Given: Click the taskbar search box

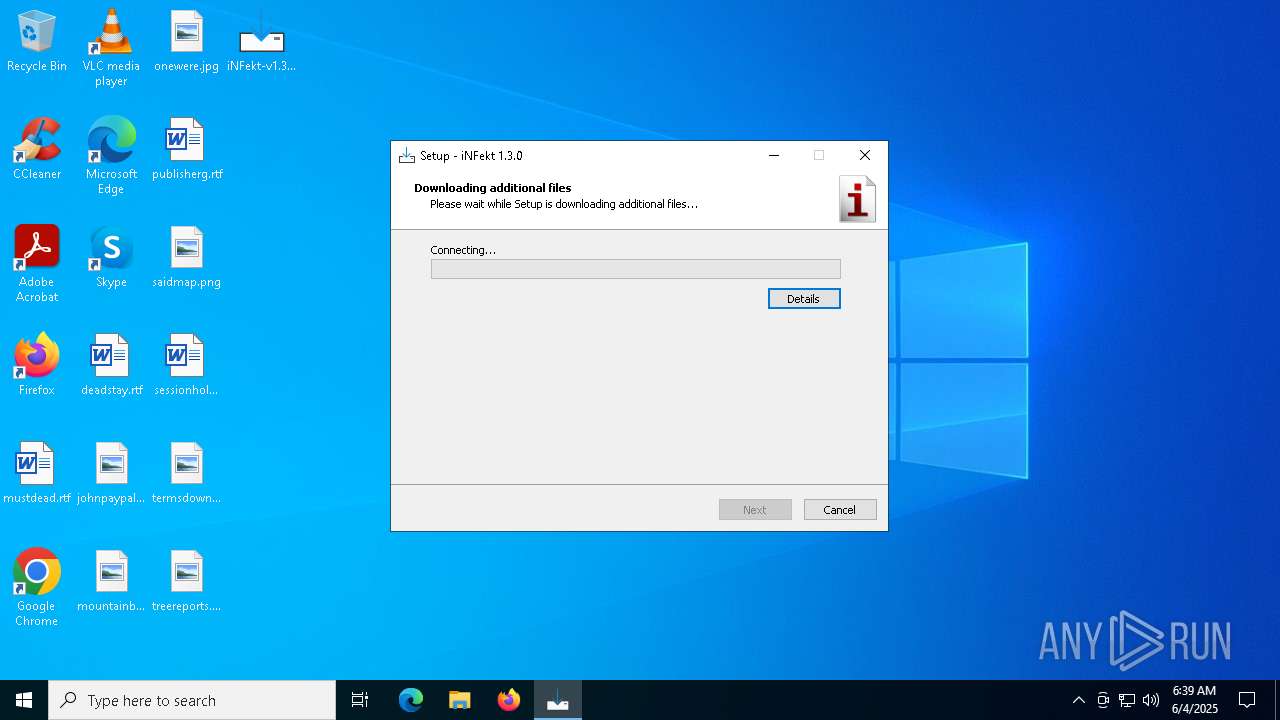Looking at the screenshot, I should (192, 700).
